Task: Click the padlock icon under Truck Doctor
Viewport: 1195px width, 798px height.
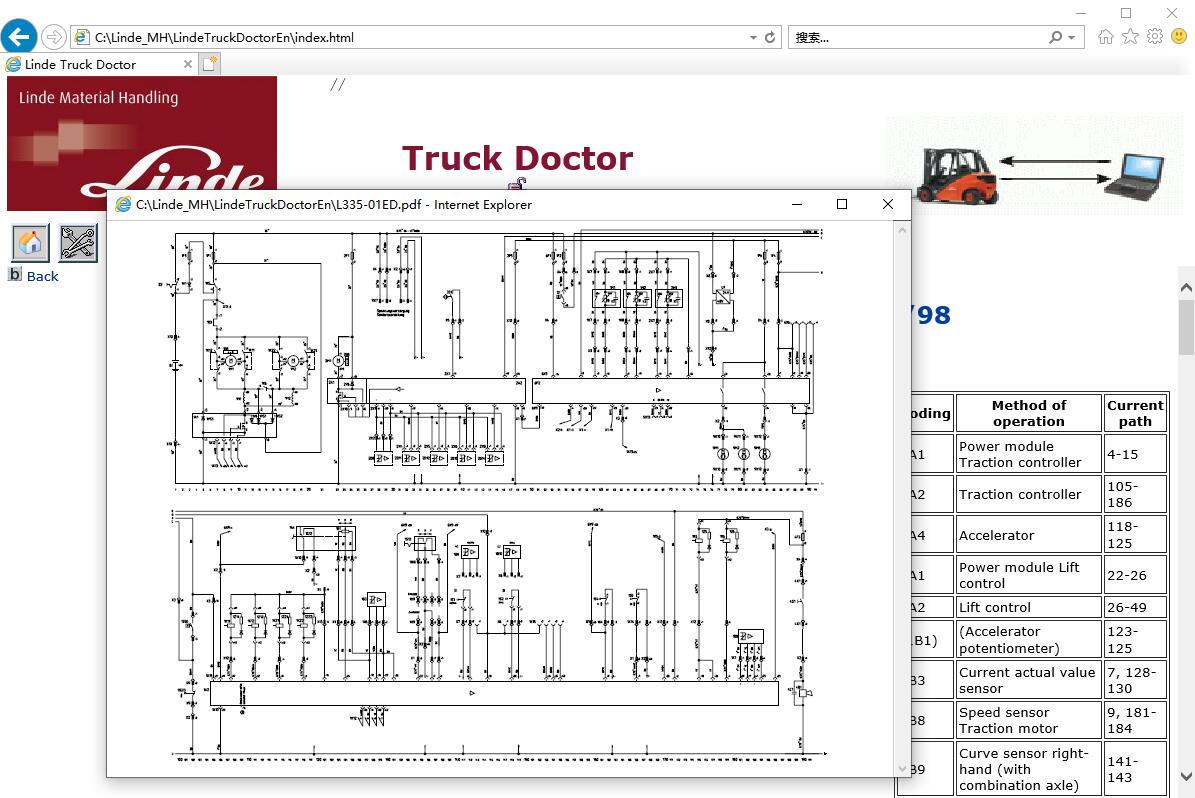Action: click(518, 183)
